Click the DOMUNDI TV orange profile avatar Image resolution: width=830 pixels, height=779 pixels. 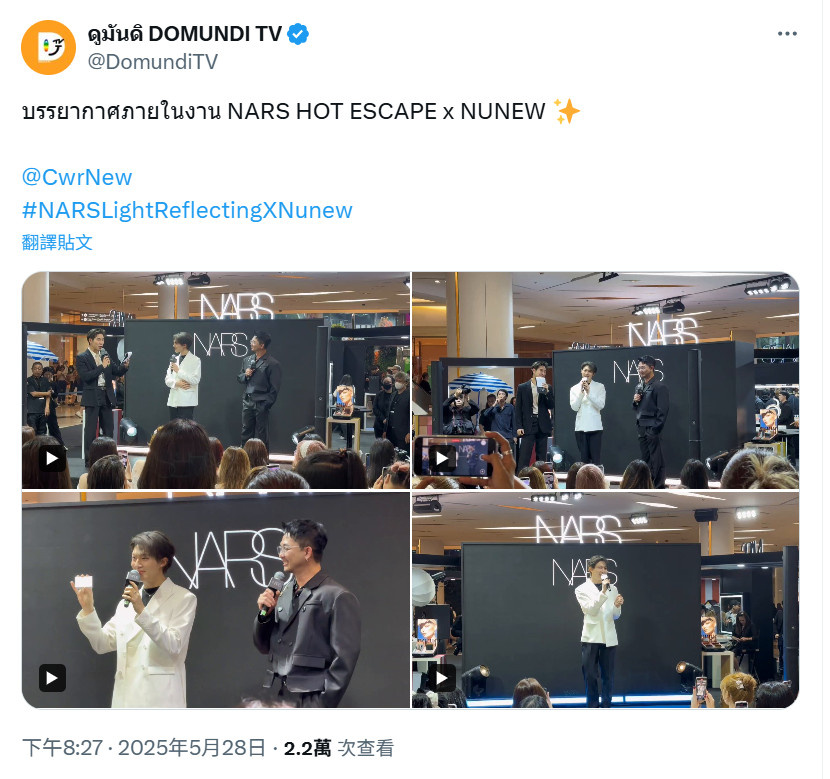pos(48,48)
